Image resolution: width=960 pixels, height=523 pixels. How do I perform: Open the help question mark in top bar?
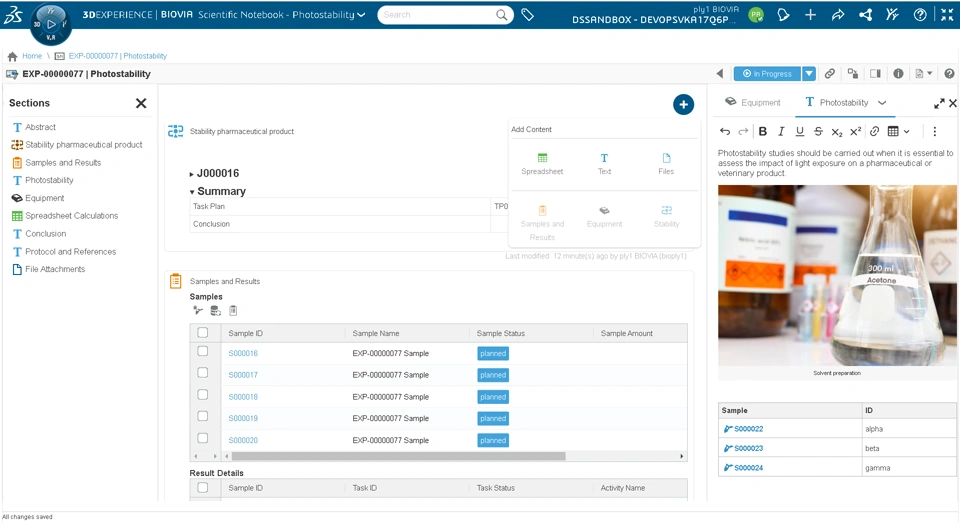[x=920, y=15]
